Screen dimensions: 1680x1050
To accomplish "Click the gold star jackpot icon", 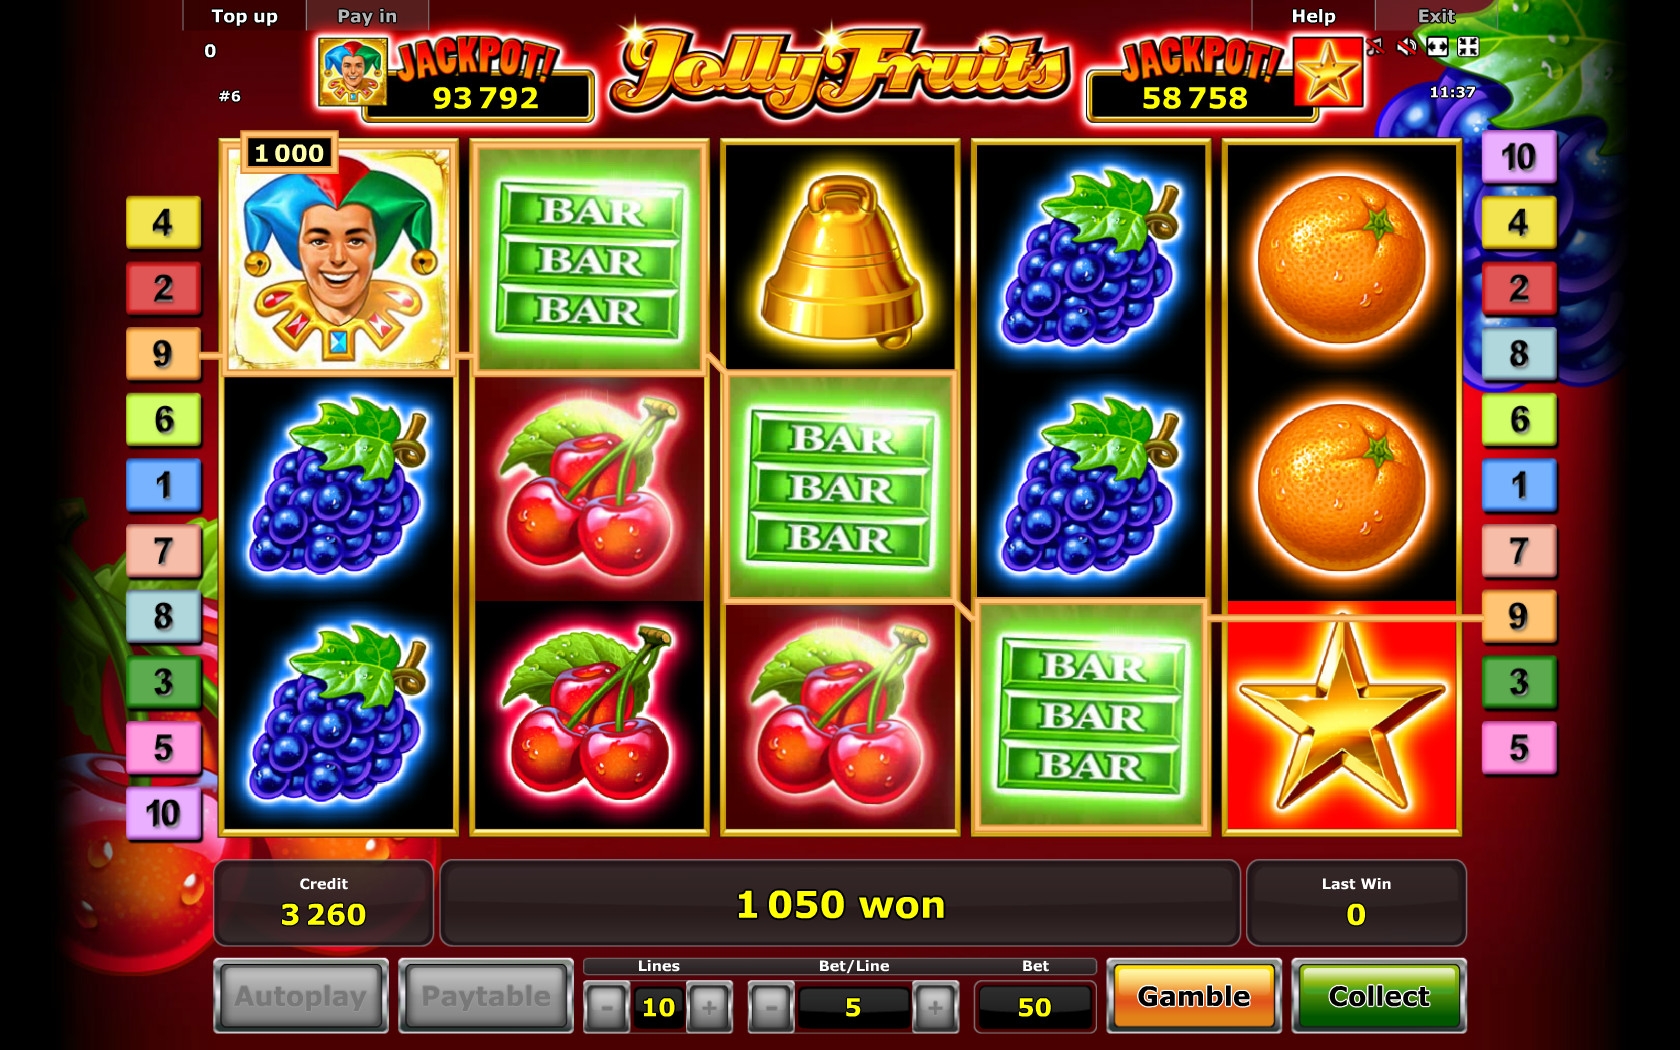I will click(1328, 72).
